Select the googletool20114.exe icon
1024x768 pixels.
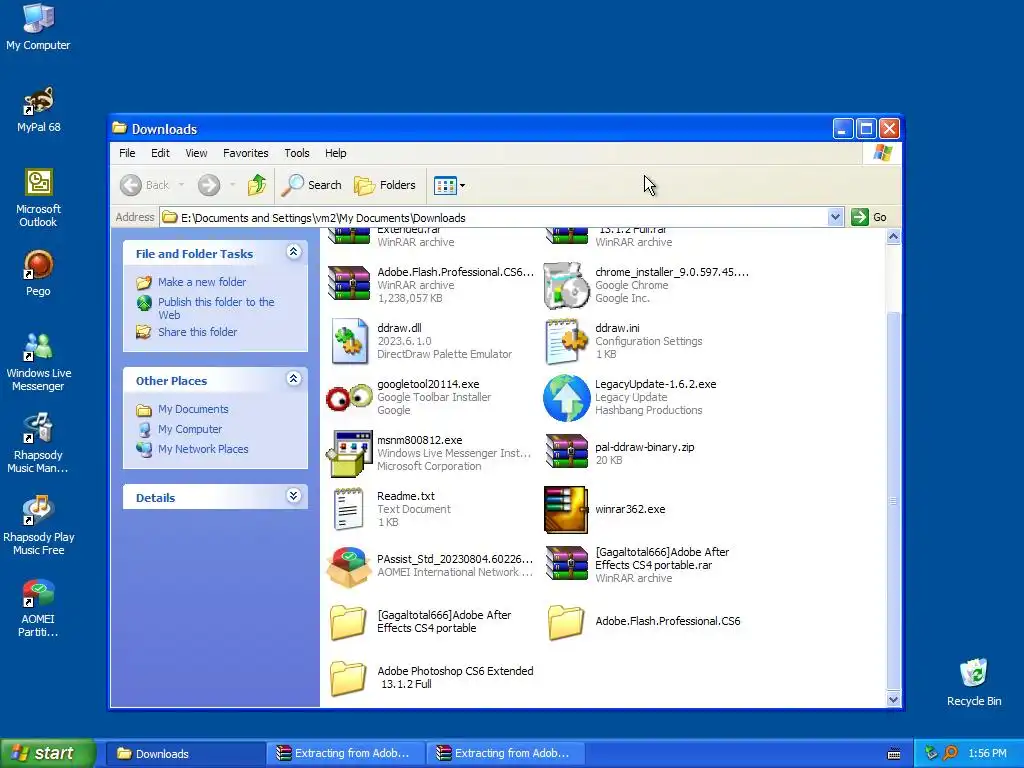click(x=349, y=396)
